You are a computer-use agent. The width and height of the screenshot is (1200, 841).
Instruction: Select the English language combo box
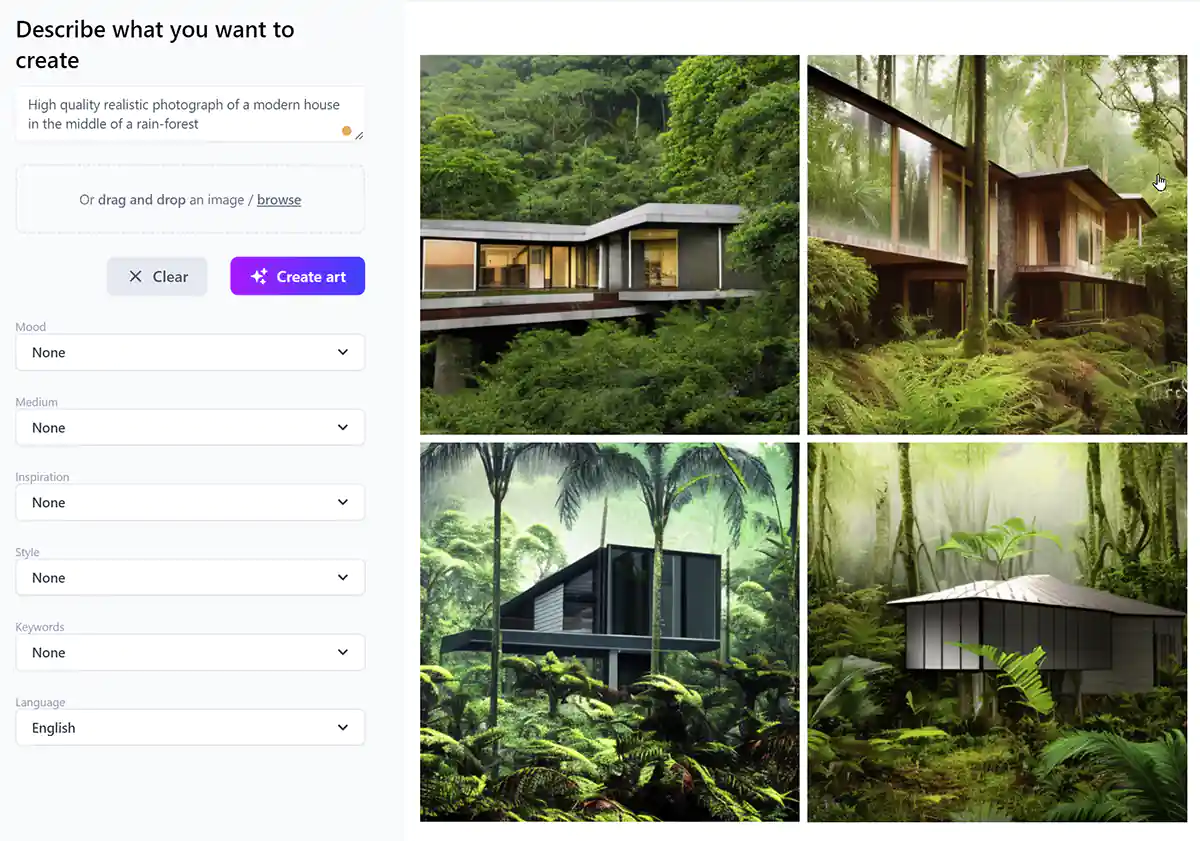click(190, 727)
